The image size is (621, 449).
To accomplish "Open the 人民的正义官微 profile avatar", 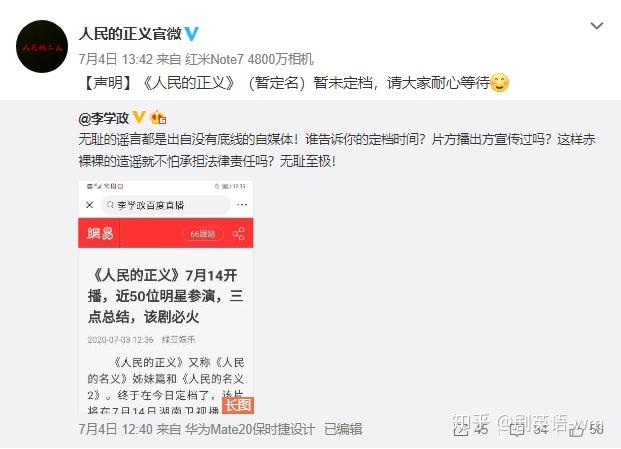I will [x=42, y=46].
